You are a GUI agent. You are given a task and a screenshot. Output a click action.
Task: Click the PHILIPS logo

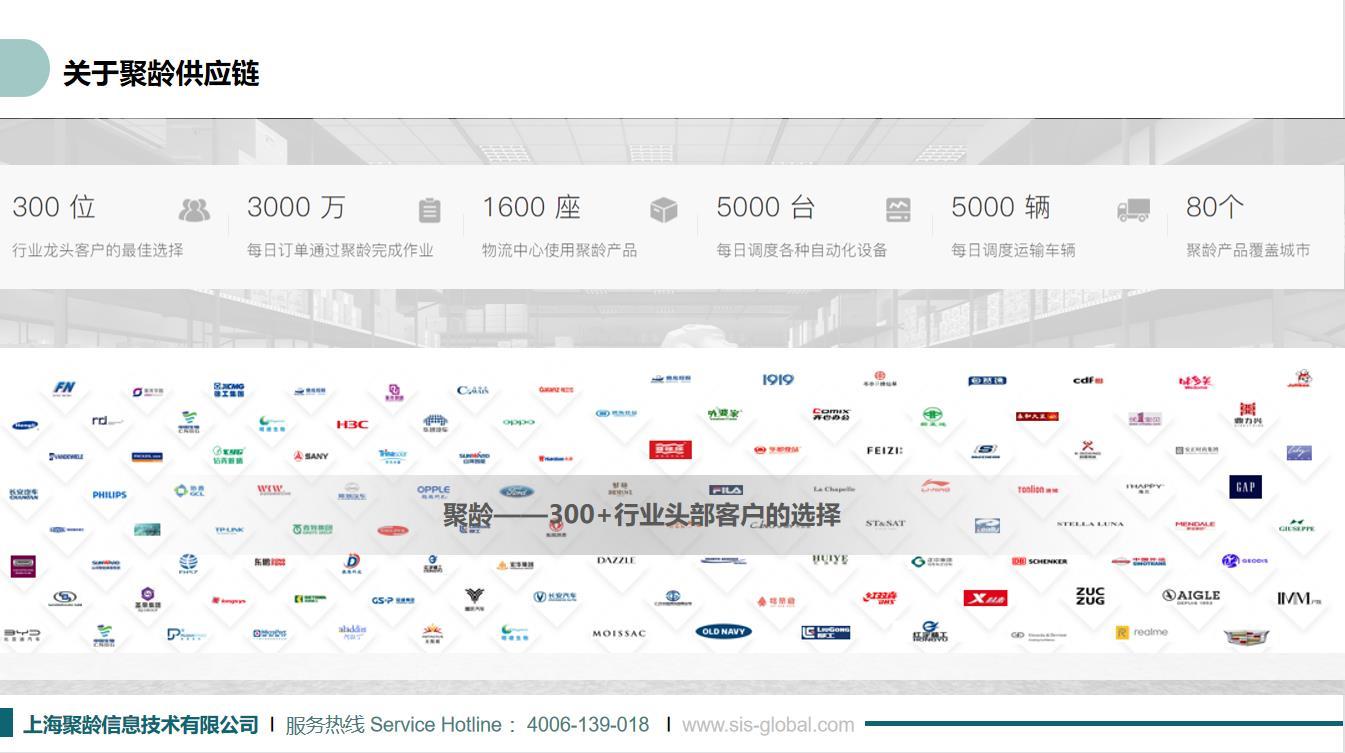[110, 494]
